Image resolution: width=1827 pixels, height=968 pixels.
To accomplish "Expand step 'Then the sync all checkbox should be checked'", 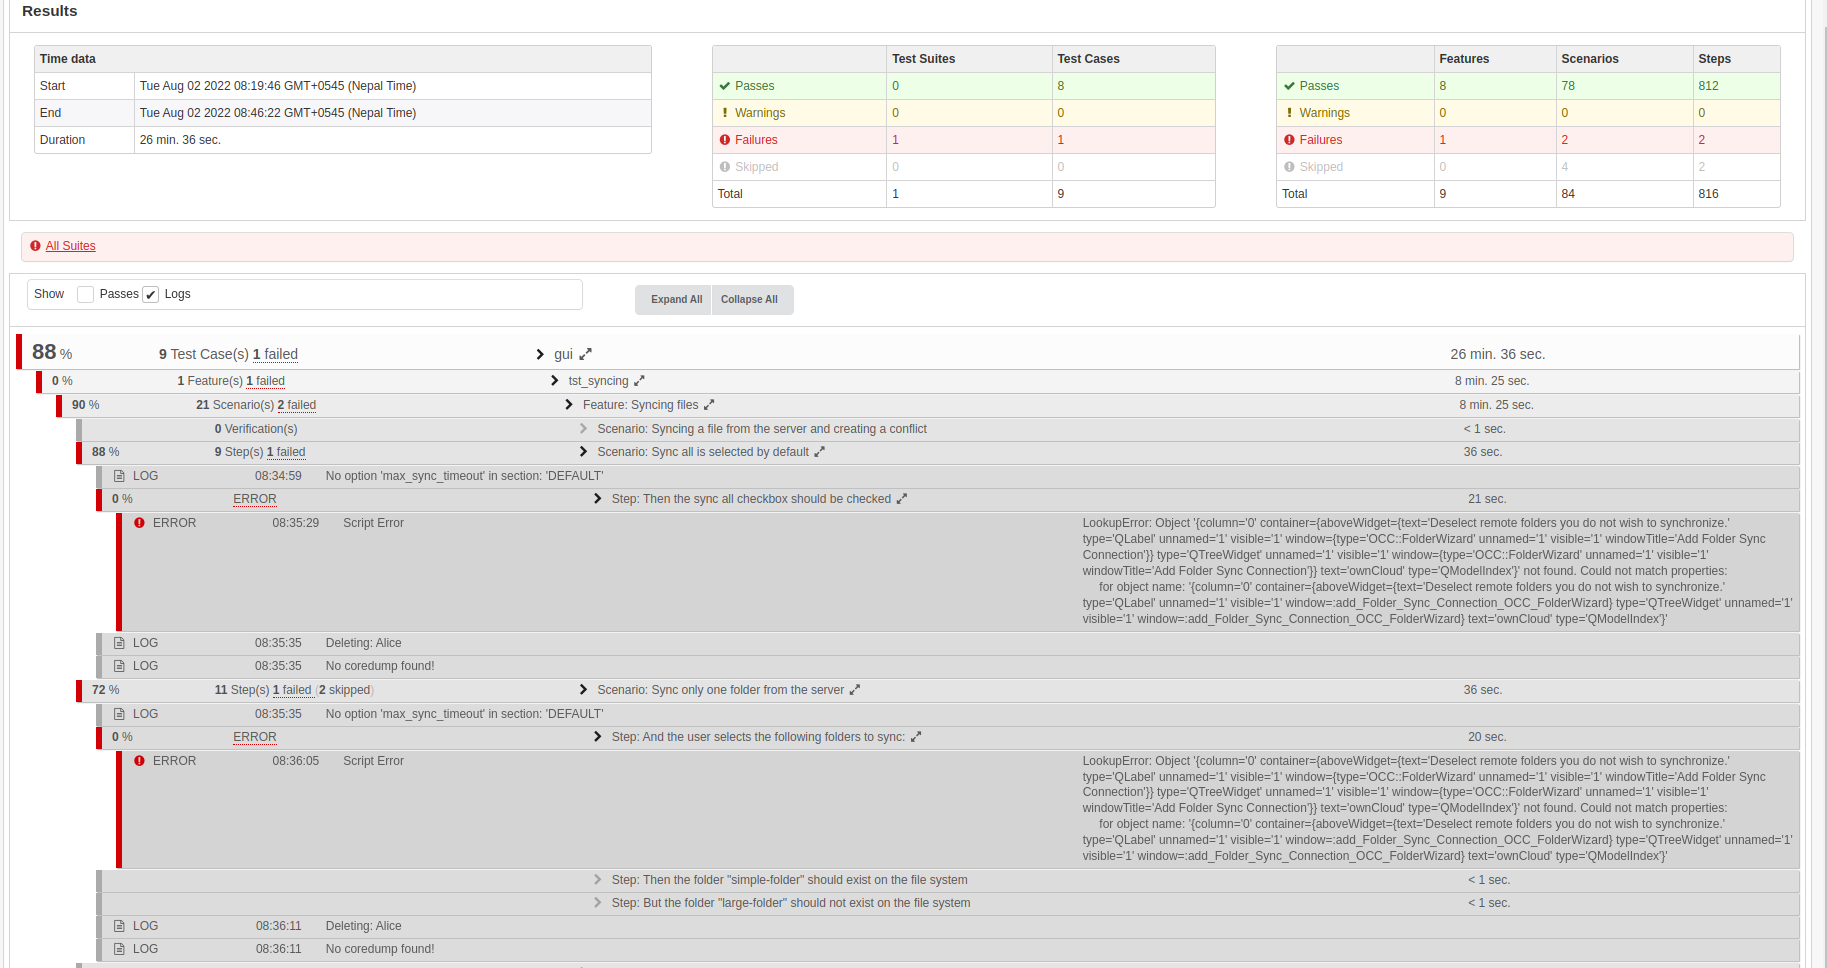I will pos(598,498).
